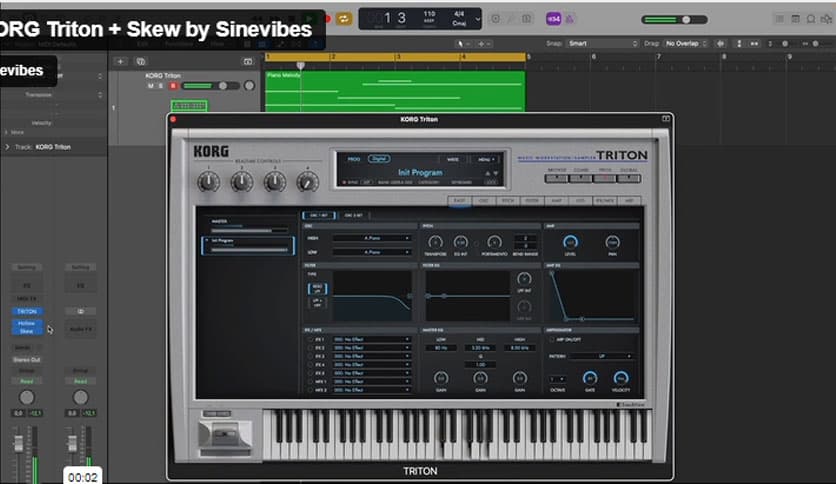Click the Master EQ low Gain knob
The width and height of the screenshot is (836, 484).
pos(441,378)
